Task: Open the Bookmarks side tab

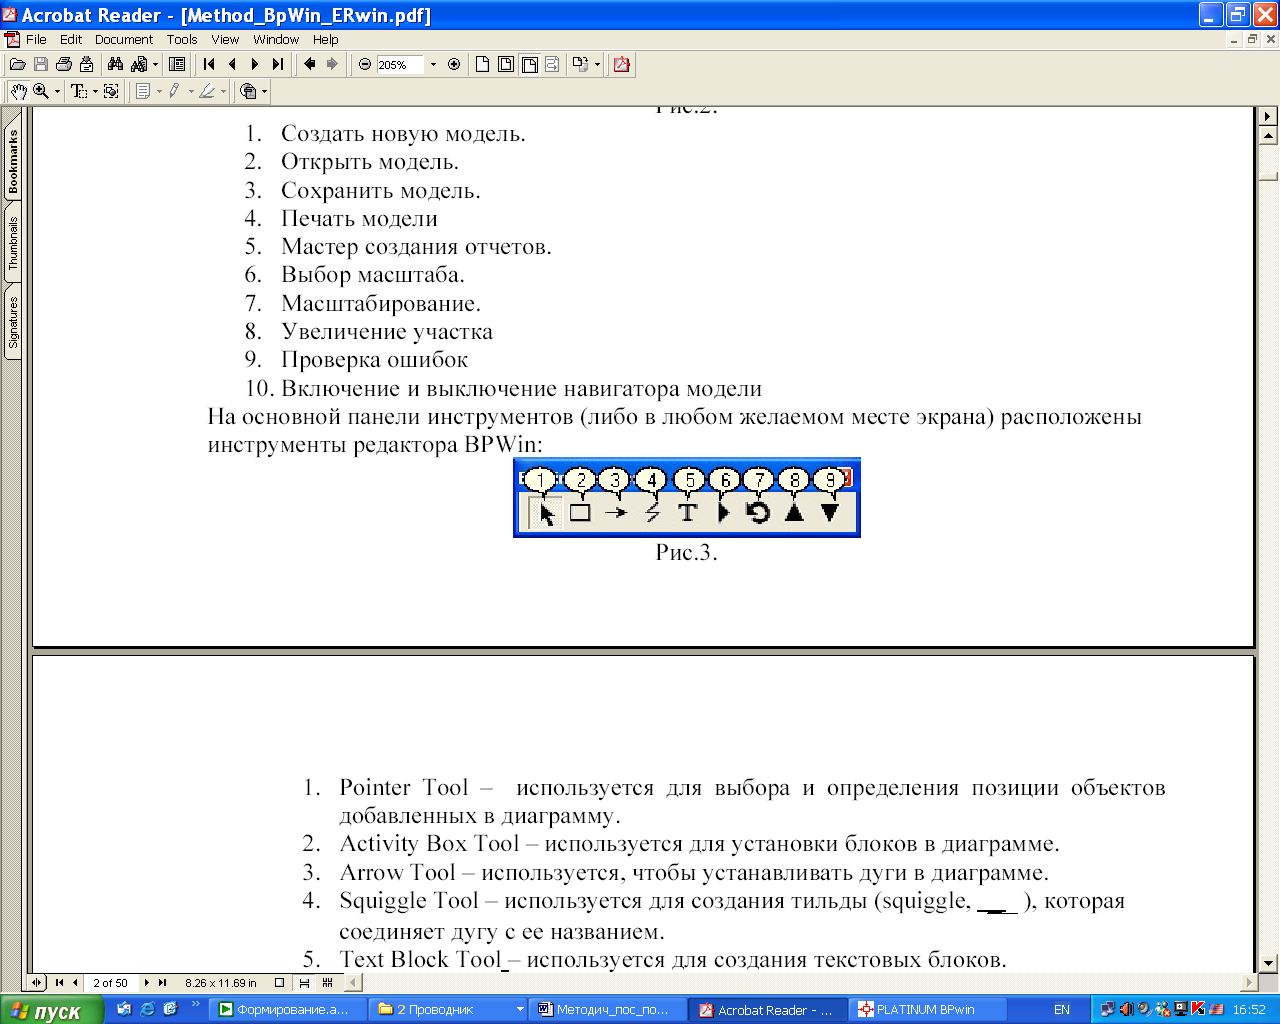Action: pos(13,161)
